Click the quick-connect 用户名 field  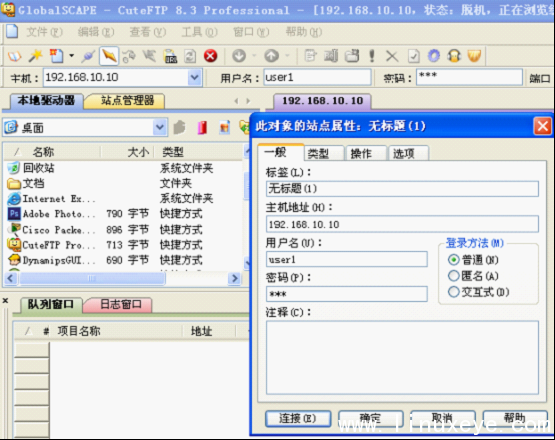(x=317, y=77)
